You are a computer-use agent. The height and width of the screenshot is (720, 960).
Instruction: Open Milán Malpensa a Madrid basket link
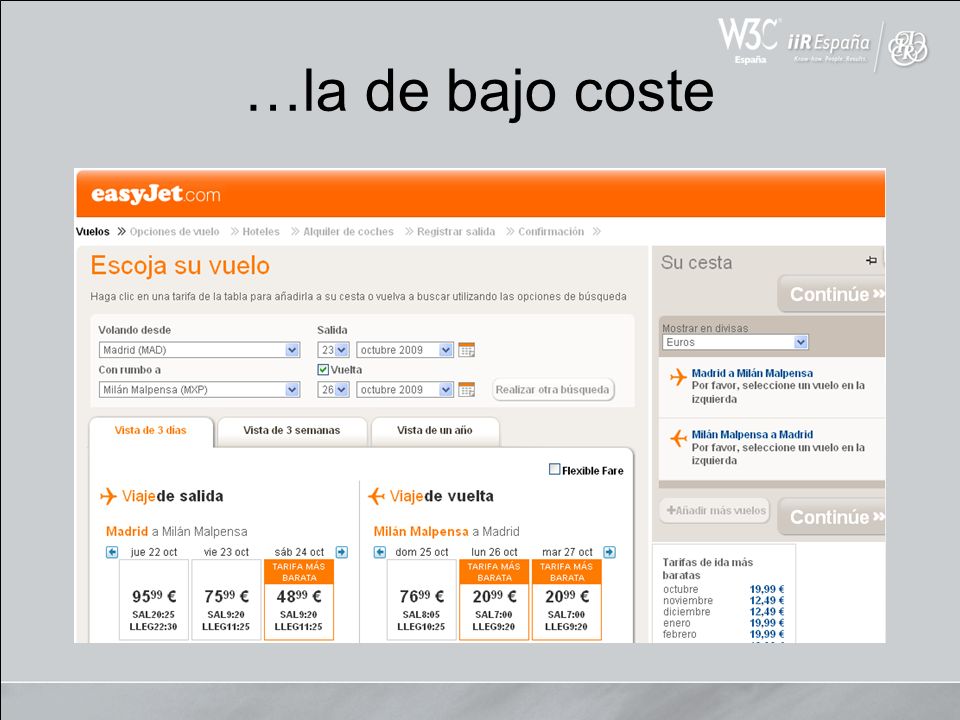pyautogui.click(x=752, y=435)
